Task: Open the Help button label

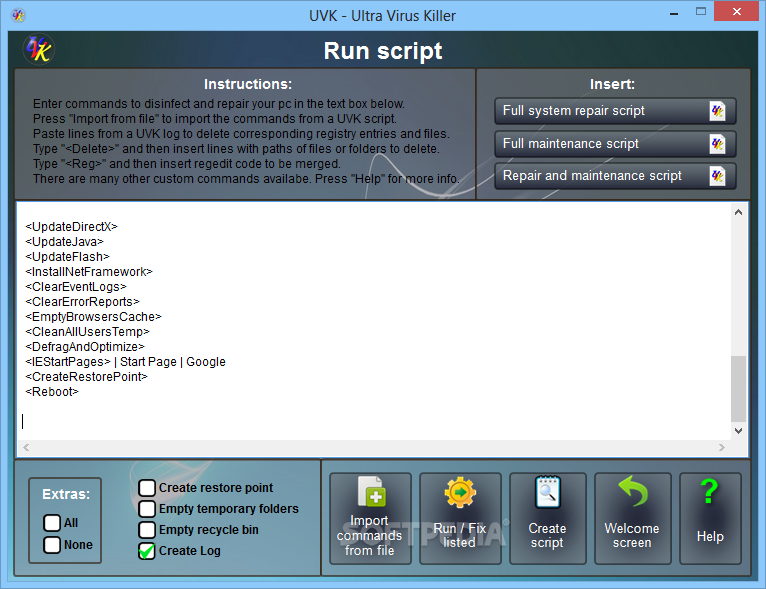Action: click(710, 536)
